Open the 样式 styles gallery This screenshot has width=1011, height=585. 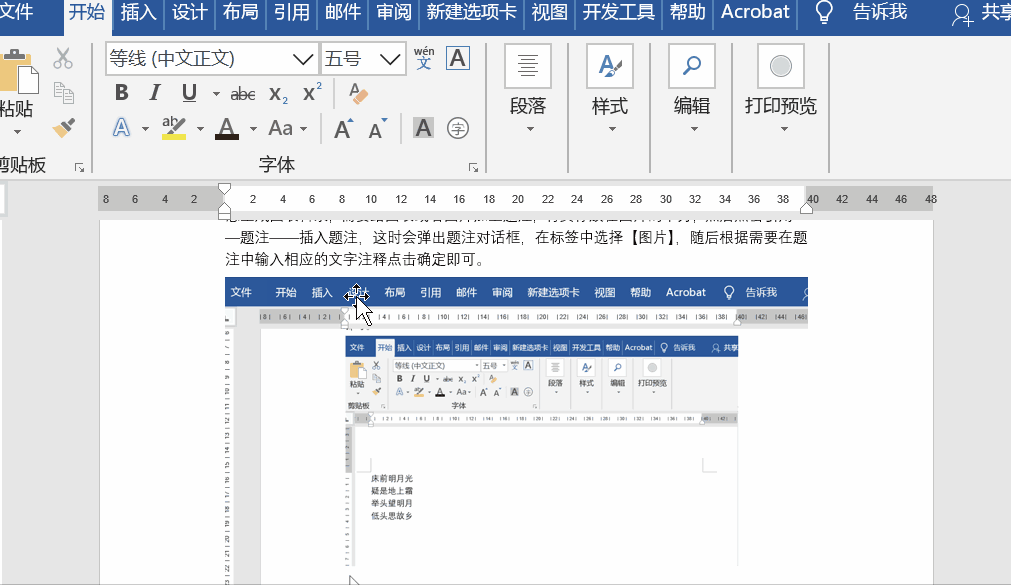pyautogui.click(x=610, y=88)
